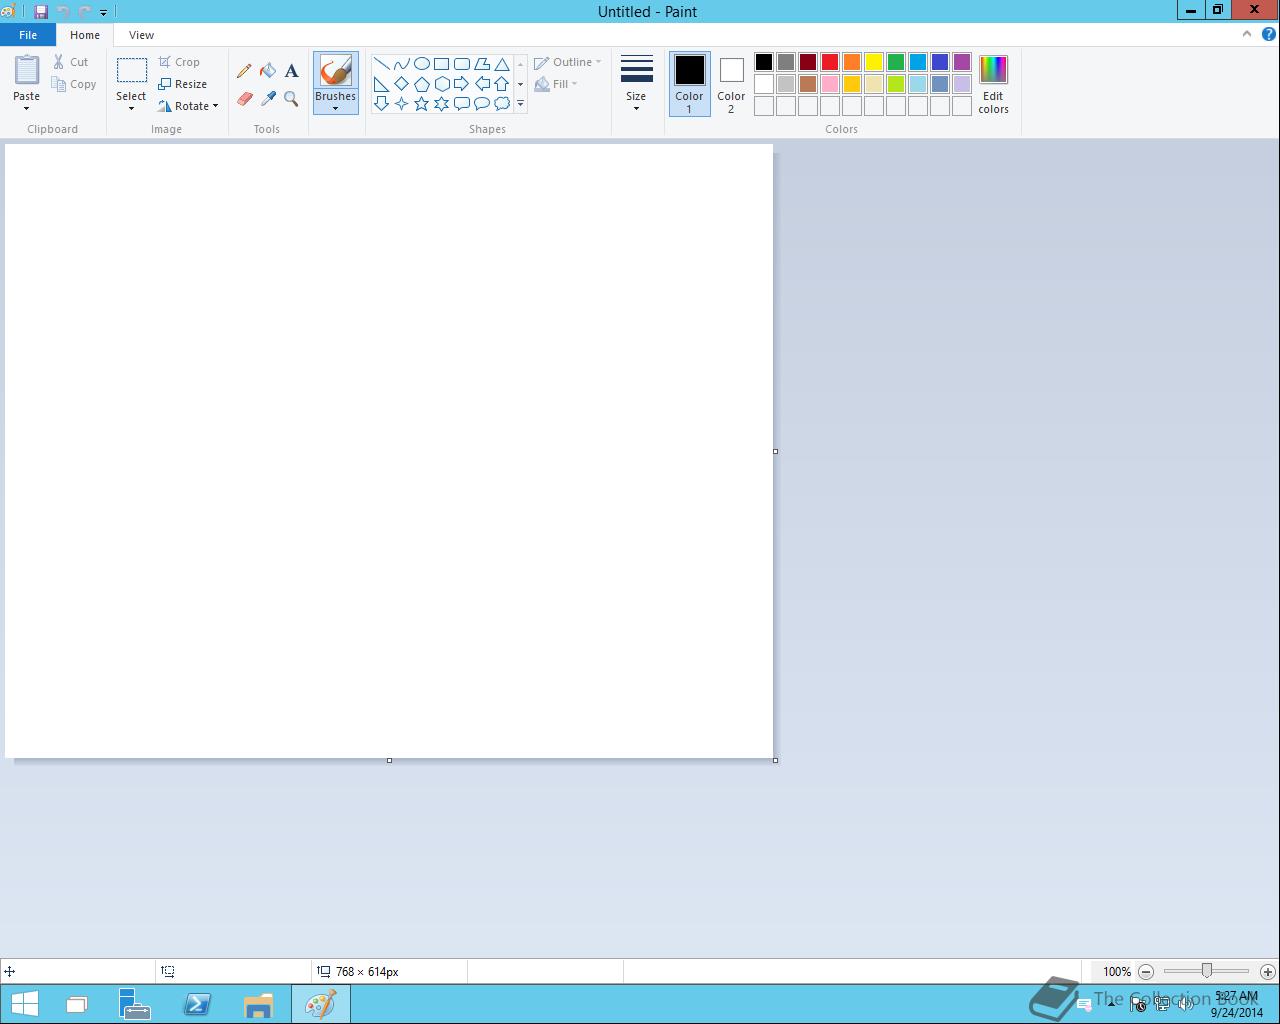Pick the Triangle shape
The width and height of the screenshot is (1280, 1024).
pos(502,63)
